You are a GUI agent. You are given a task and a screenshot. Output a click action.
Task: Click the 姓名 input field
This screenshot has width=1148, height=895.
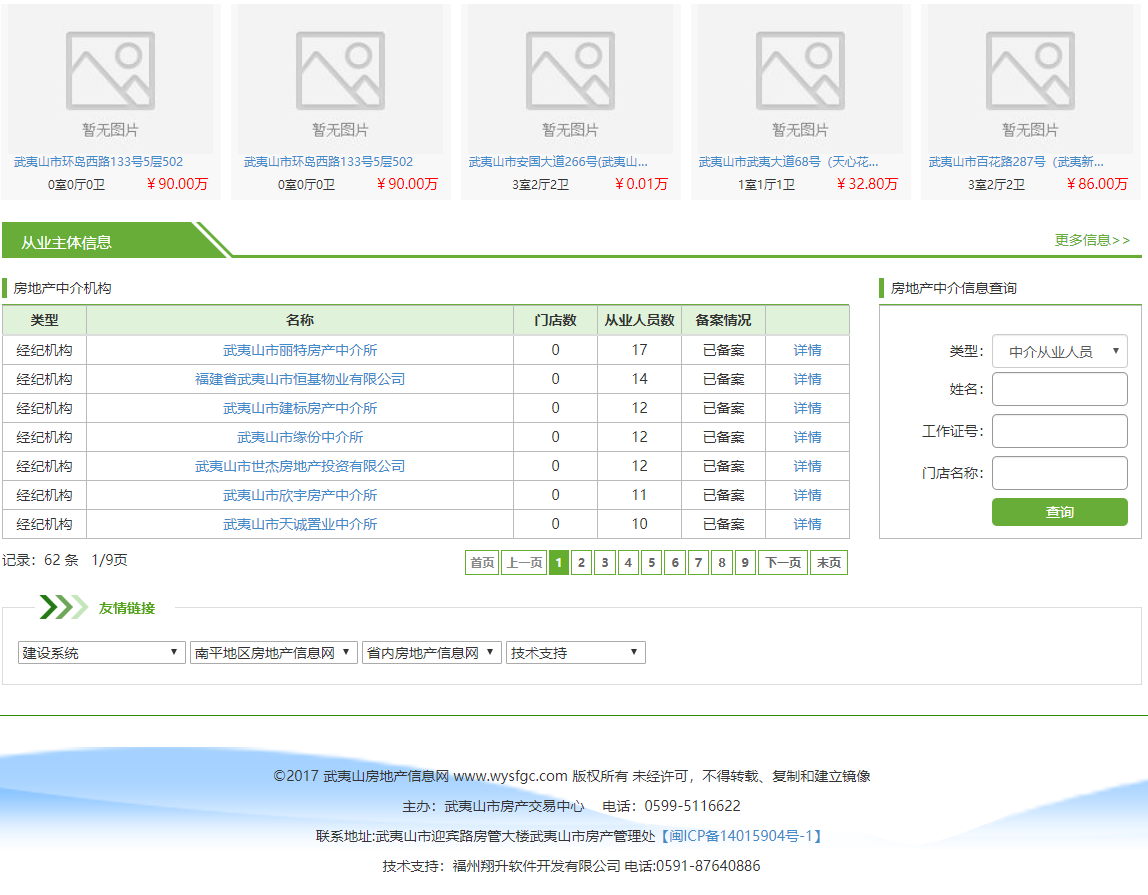click(x=1059, y=389)
